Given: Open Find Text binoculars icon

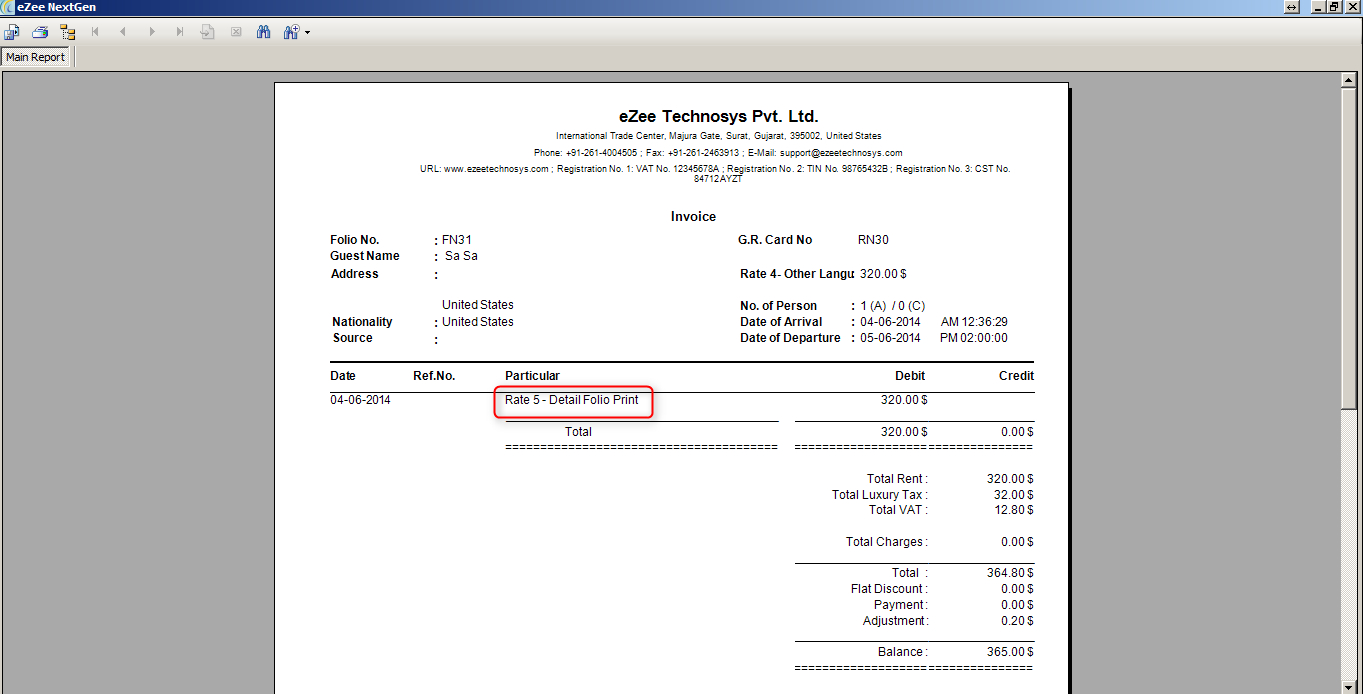Looking at the screenshot, I should coord(264,32).
